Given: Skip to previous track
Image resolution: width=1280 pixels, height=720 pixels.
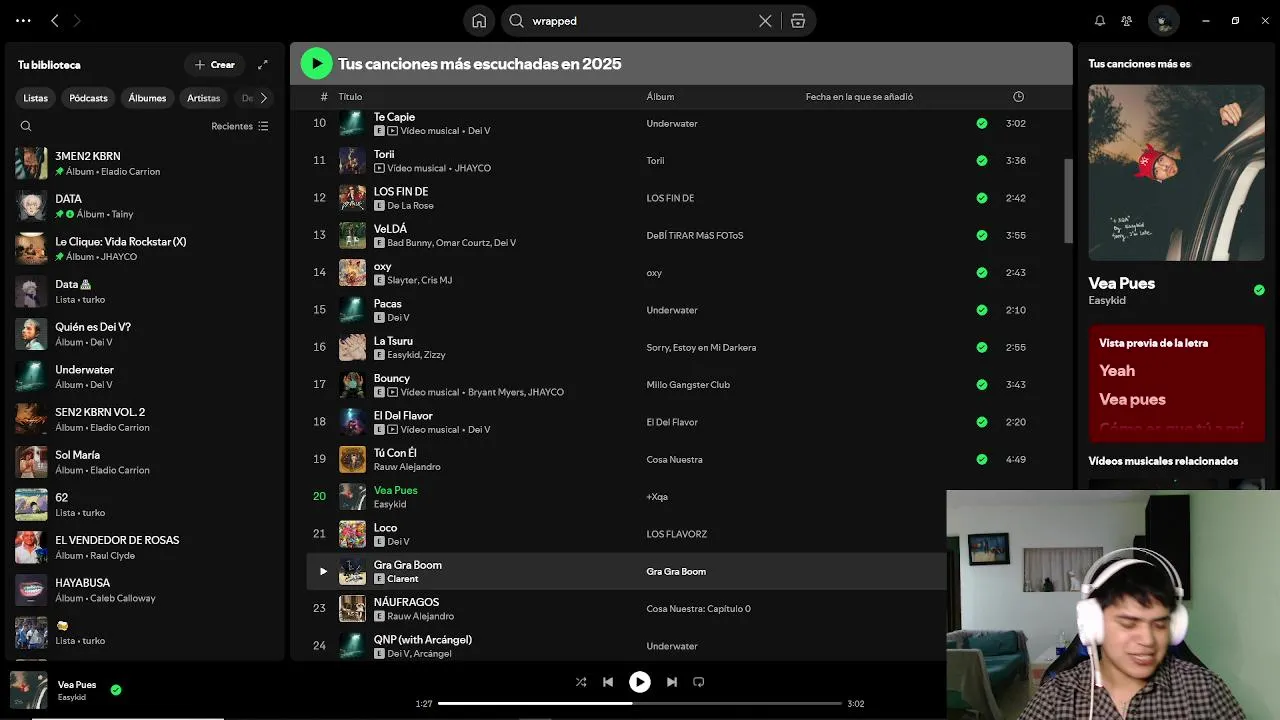Looking at the screenshot, I should coord(608,682).
